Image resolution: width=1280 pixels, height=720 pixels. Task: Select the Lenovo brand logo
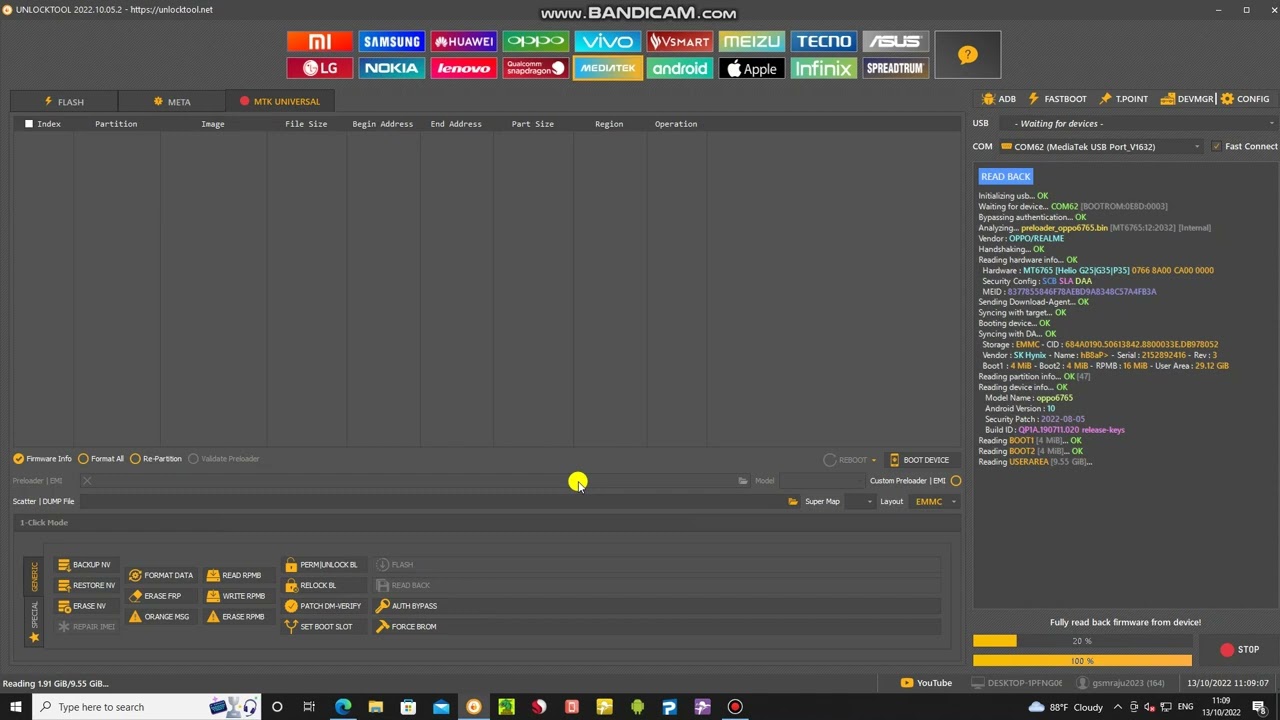(x=464, y=68)
